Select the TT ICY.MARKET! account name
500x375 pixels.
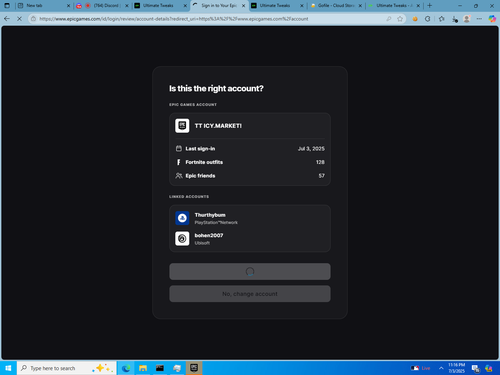(x=218, y=126)
